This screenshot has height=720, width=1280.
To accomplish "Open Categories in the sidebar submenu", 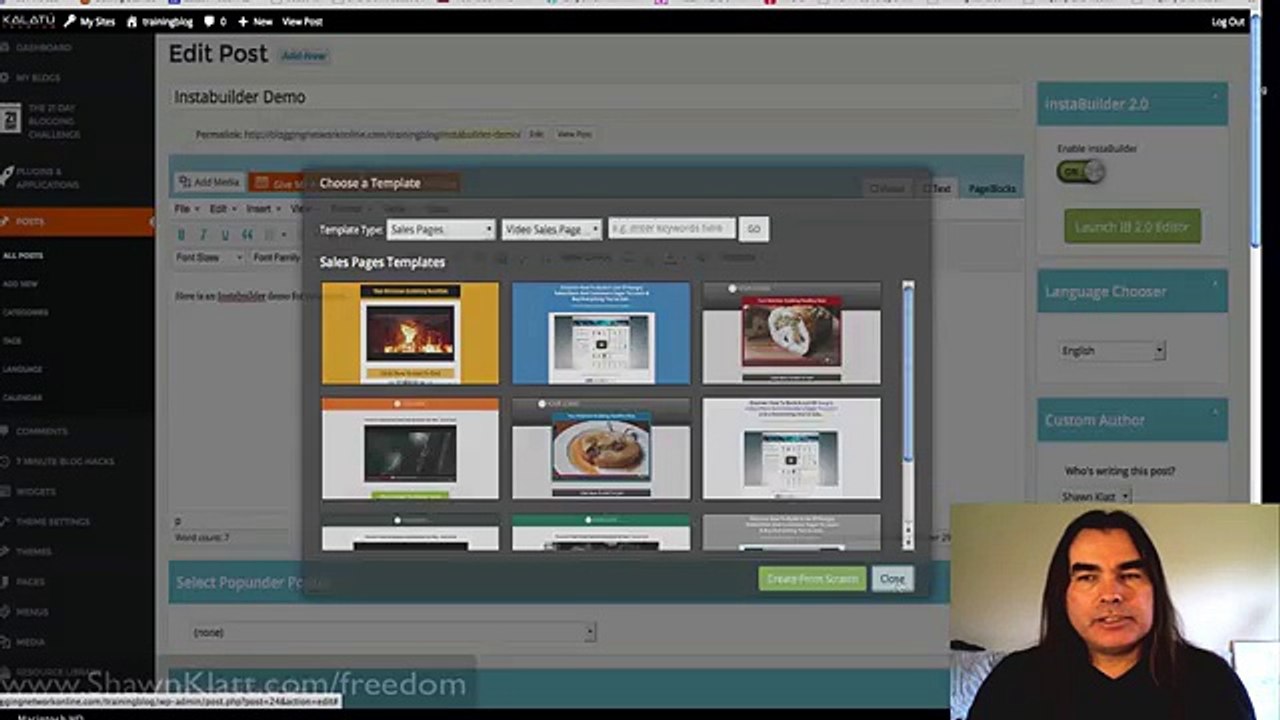I will [x=26, y=312].
